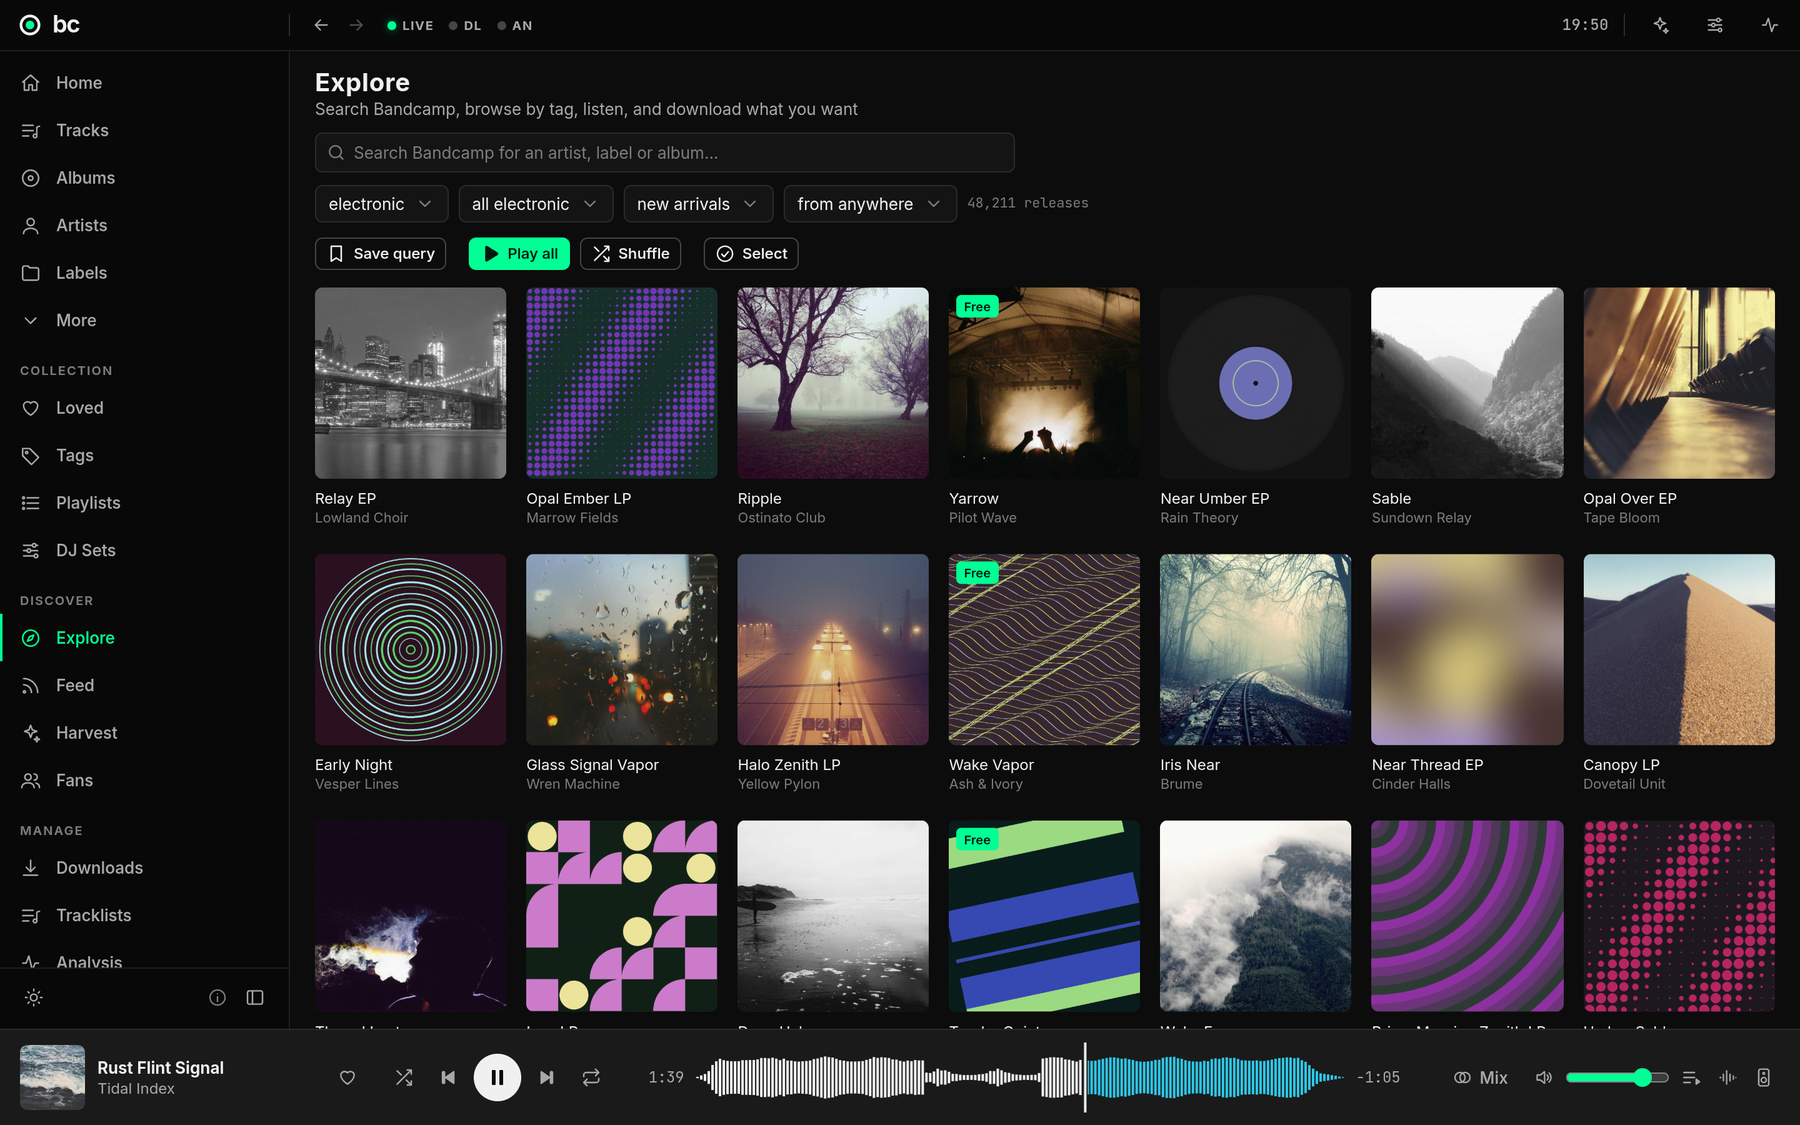Click the Save query button
The height and width of the screenshot is (1125, 1800).
click(380, 253)
